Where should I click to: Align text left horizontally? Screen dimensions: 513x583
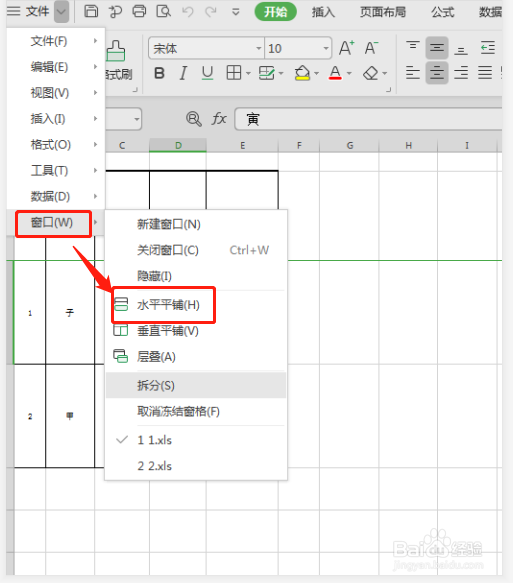[413, 73]
